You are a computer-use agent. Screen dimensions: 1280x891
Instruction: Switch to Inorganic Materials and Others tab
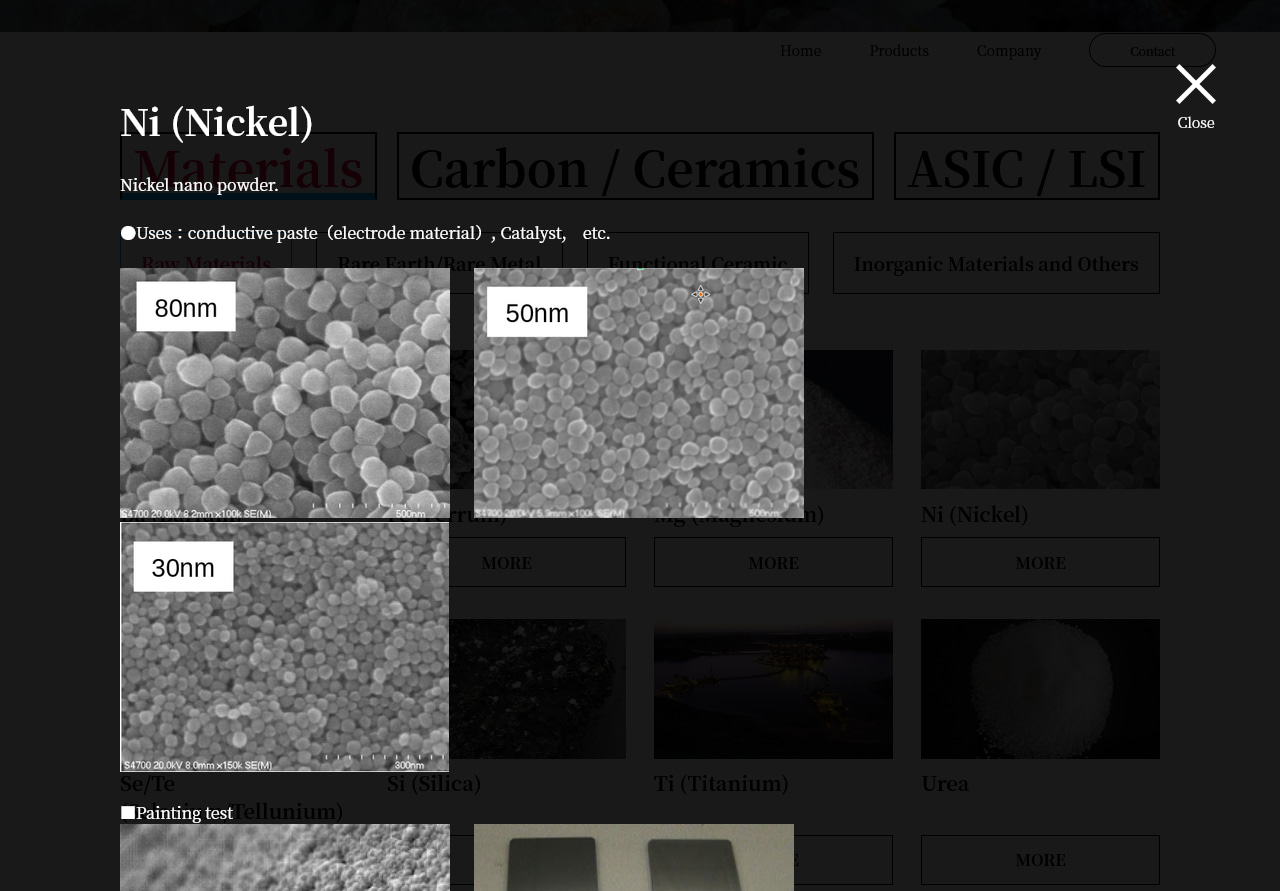[x=996, y=263]
